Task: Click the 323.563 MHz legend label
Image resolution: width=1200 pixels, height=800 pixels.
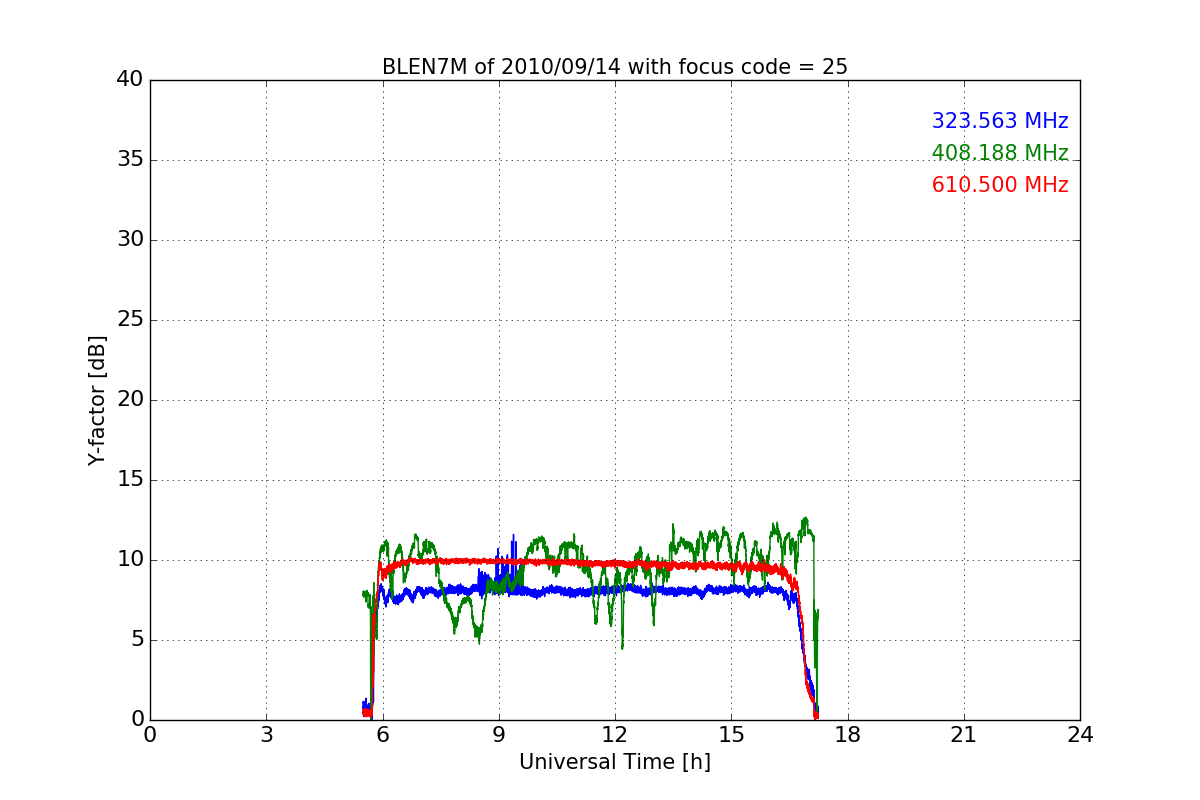Action: (x=1000, y=121)
